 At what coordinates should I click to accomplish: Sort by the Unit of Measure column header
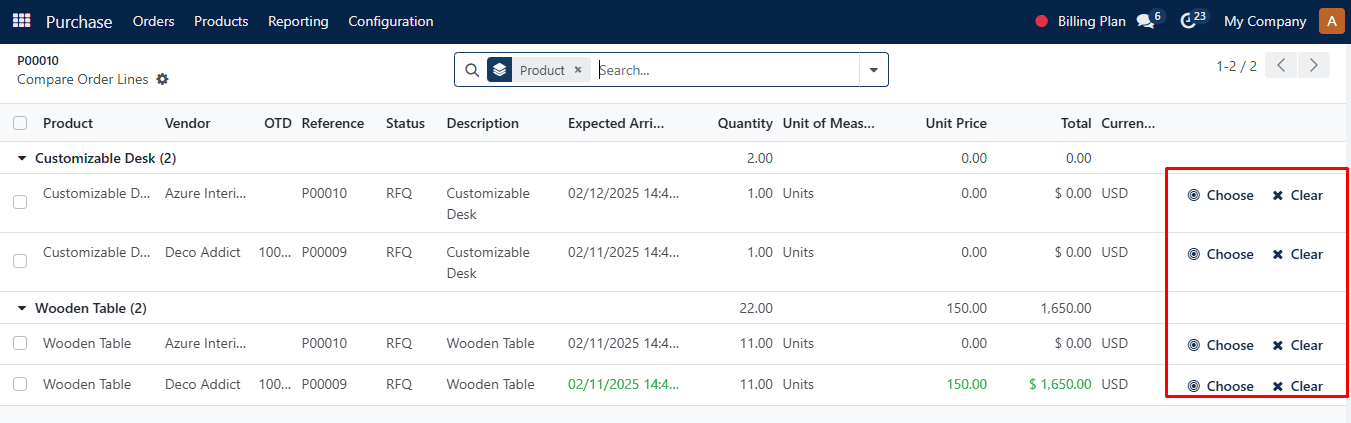pyautogui.click(x=829, y=123)
